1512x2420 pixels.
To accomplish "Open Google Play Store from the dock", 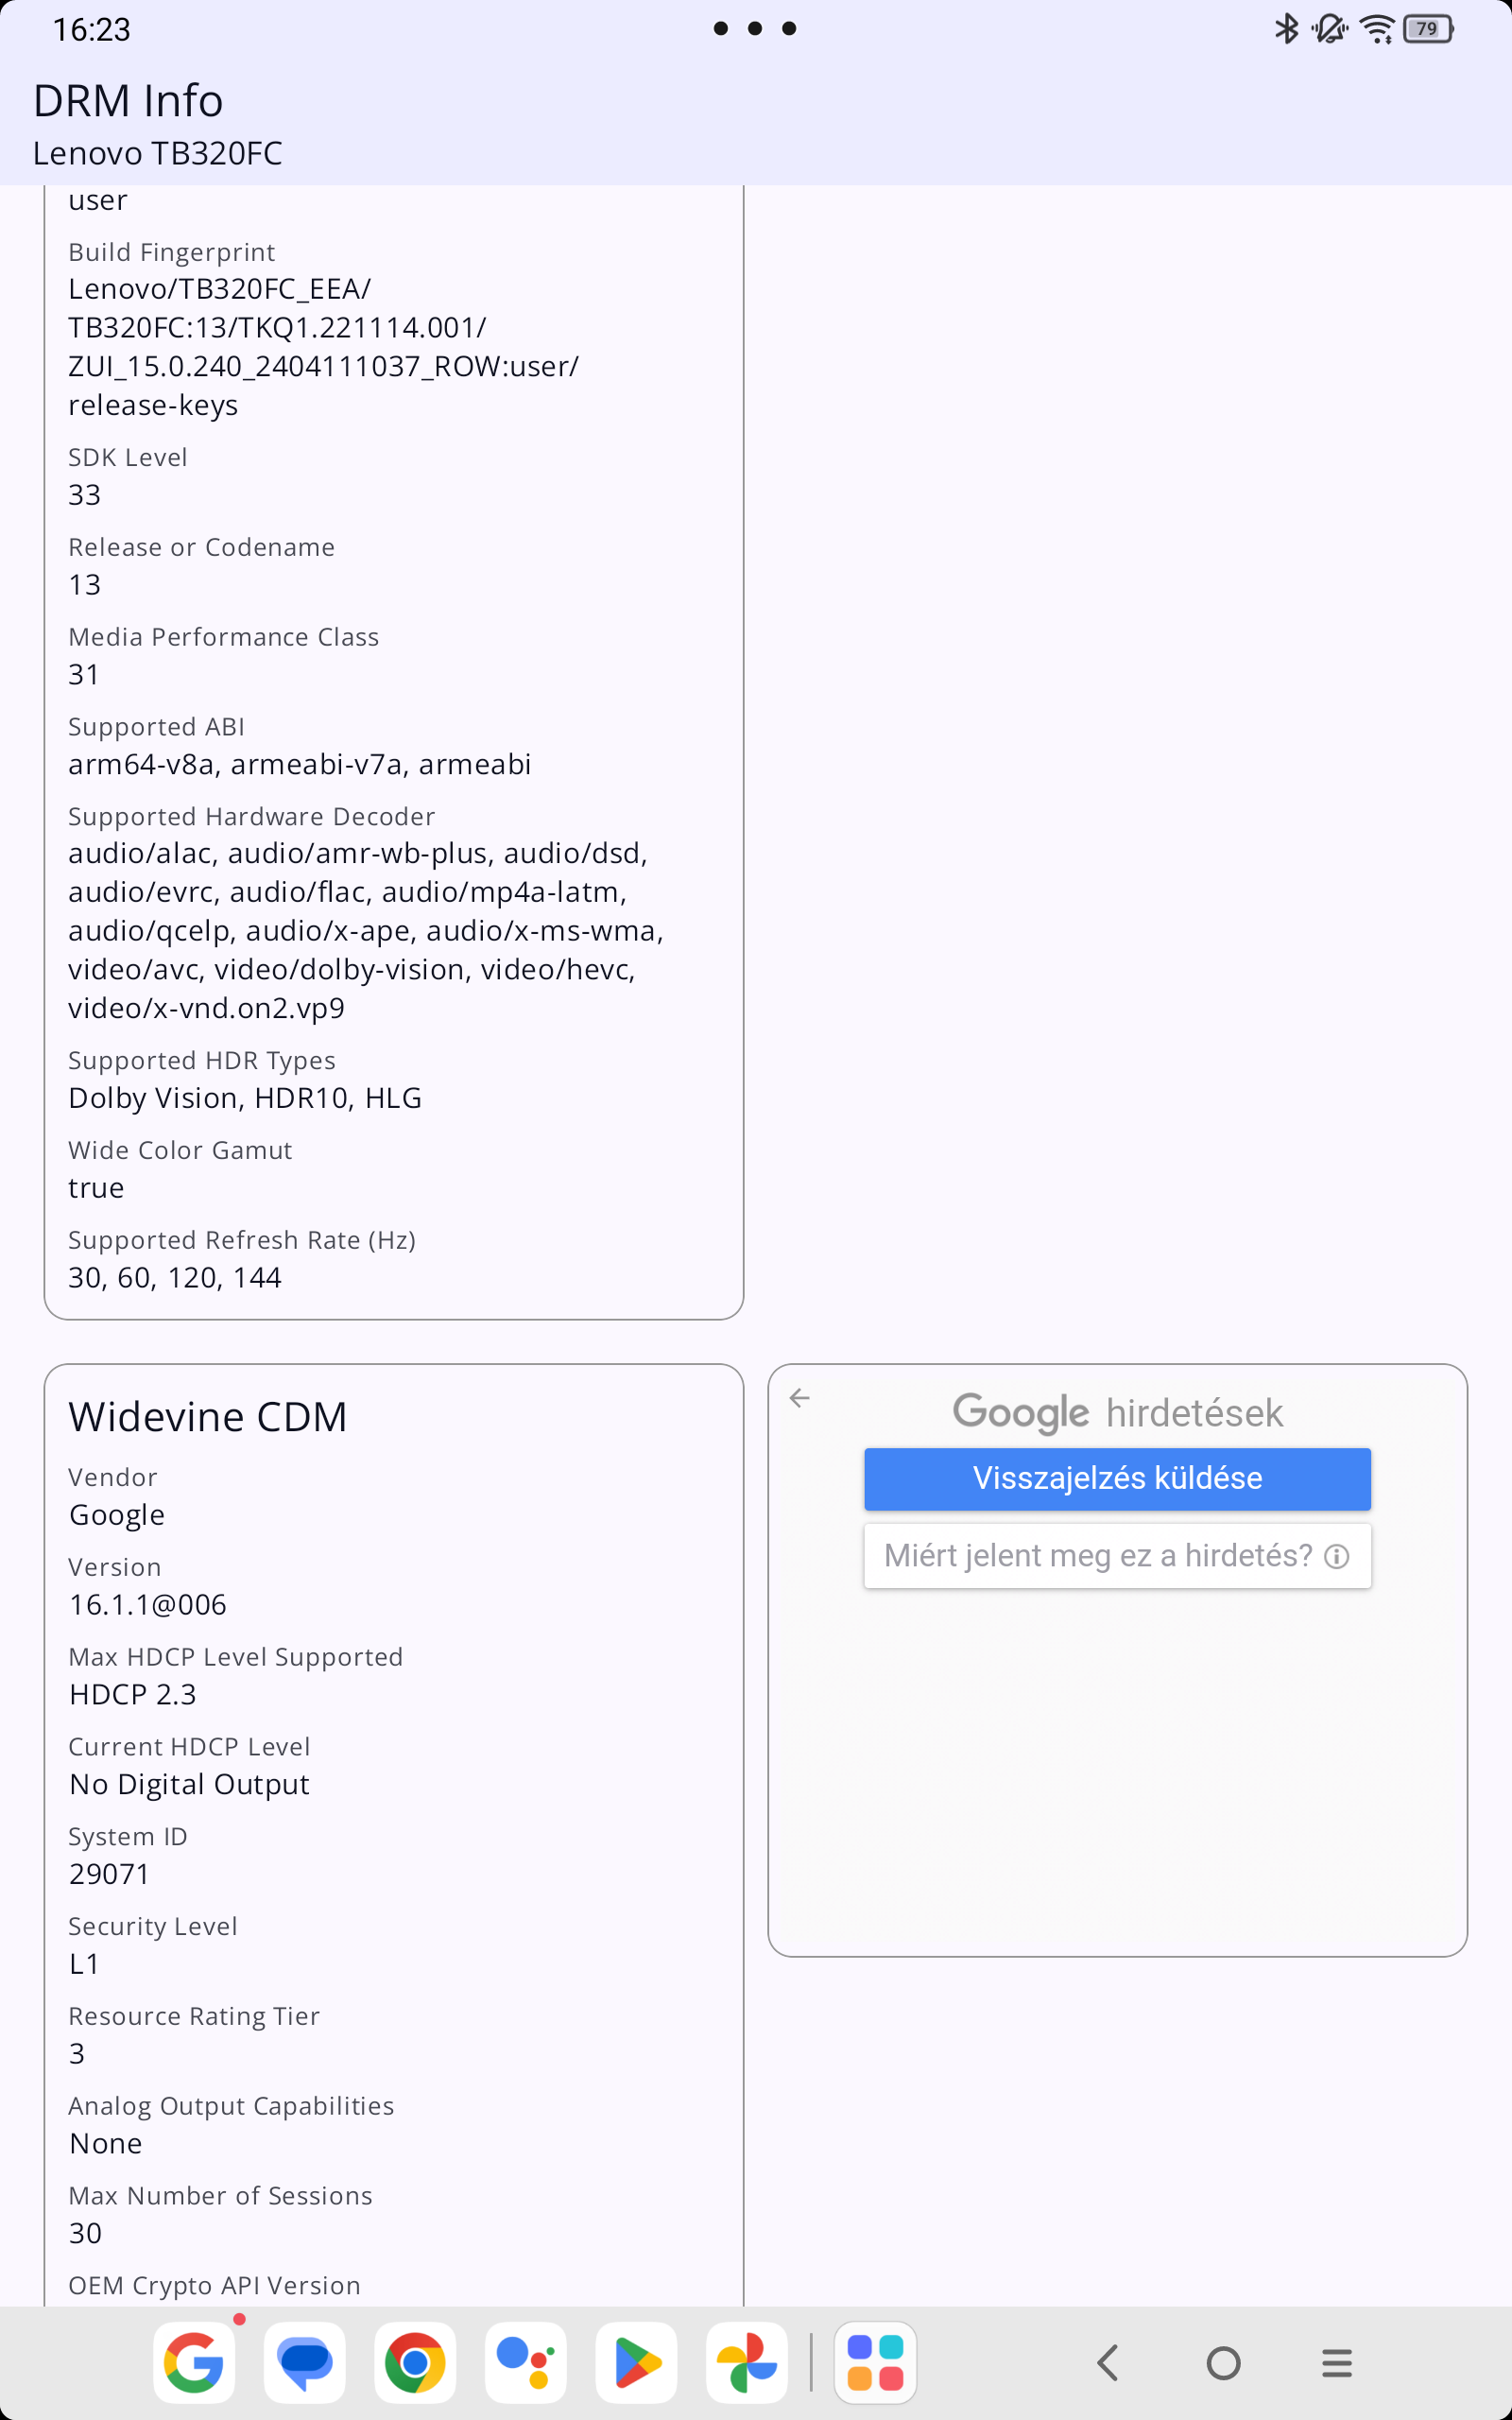I will click(x=636, y=2362).
